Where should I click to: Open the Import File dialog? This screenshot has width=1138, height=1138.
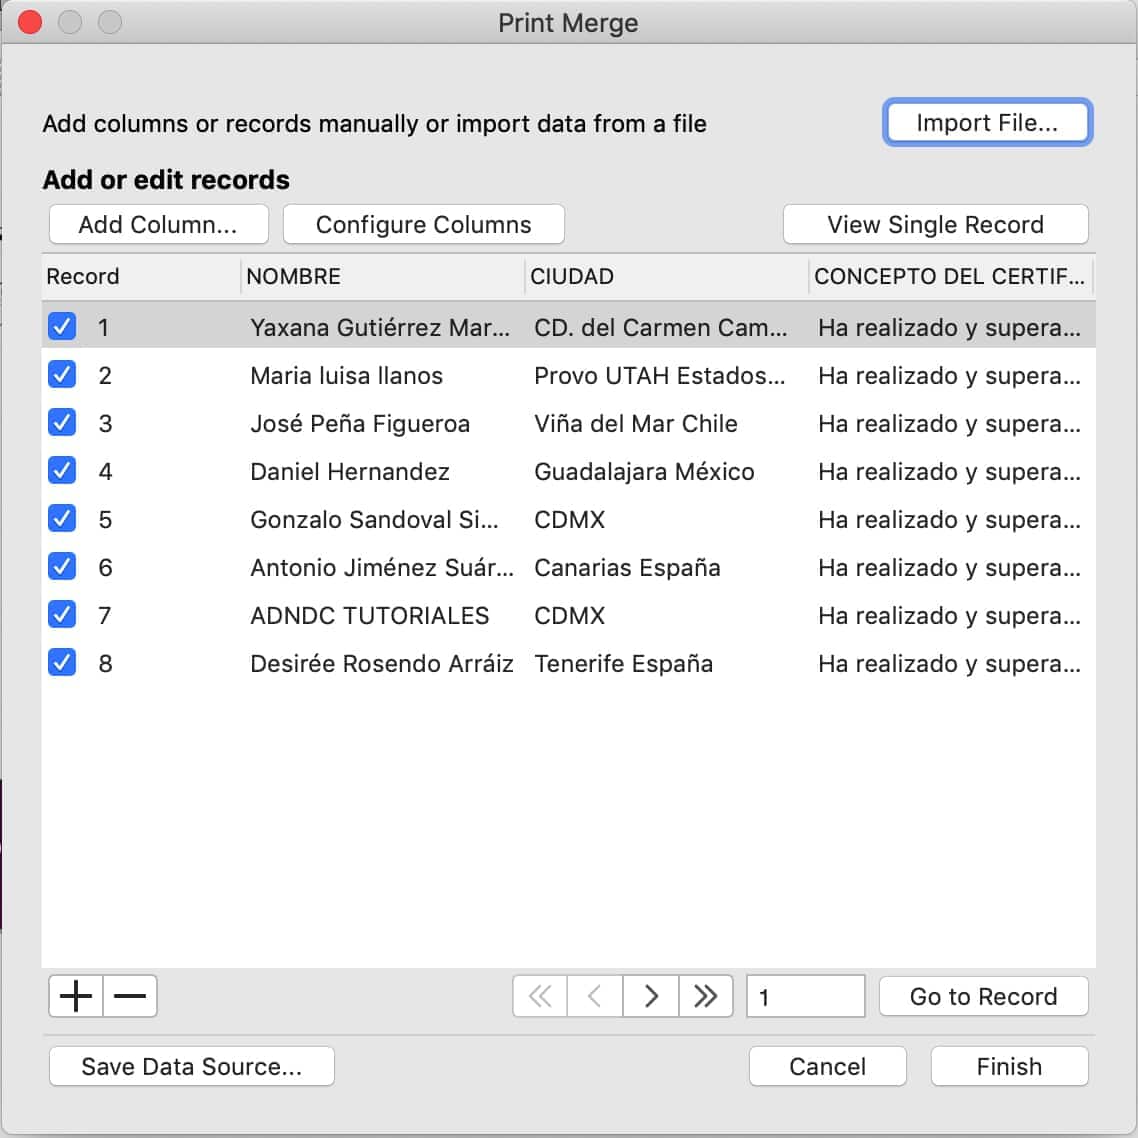(986, 122)
